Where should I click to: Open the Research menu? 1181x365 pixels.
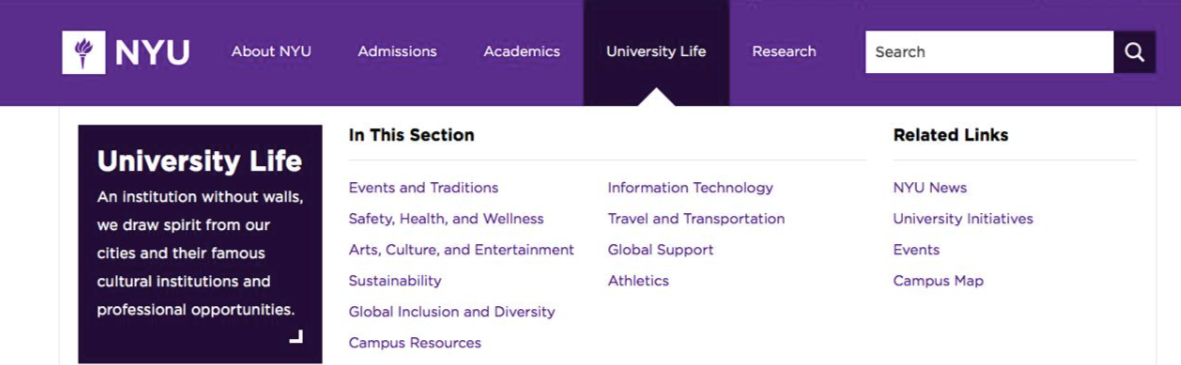pyautogui.click(x=784, y=52)
